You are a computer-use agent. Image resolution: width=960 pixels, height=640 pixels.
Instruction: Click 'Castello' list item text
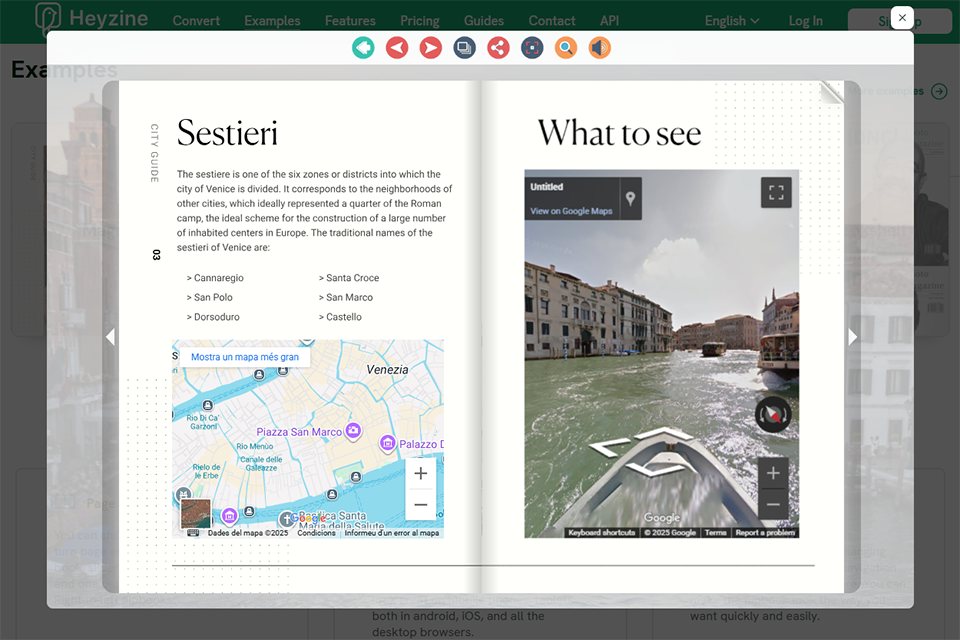tap(344, 317)
